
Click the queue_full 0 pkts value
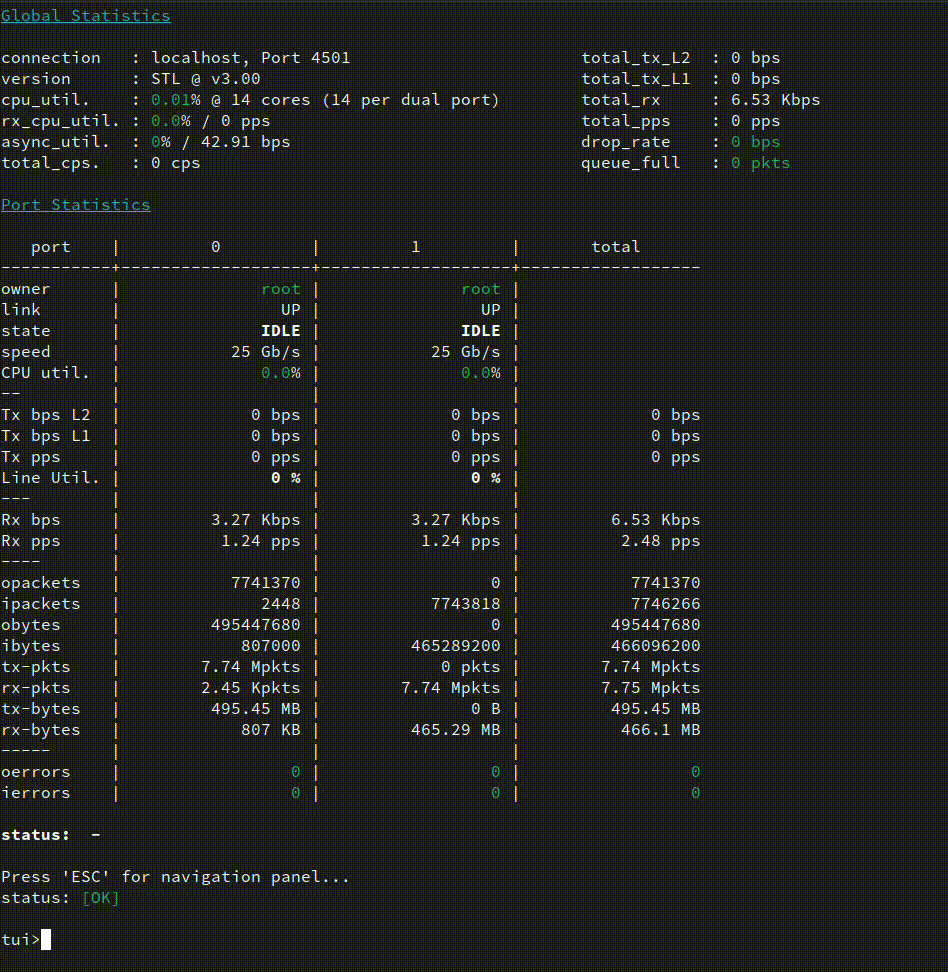coord(760,163)
